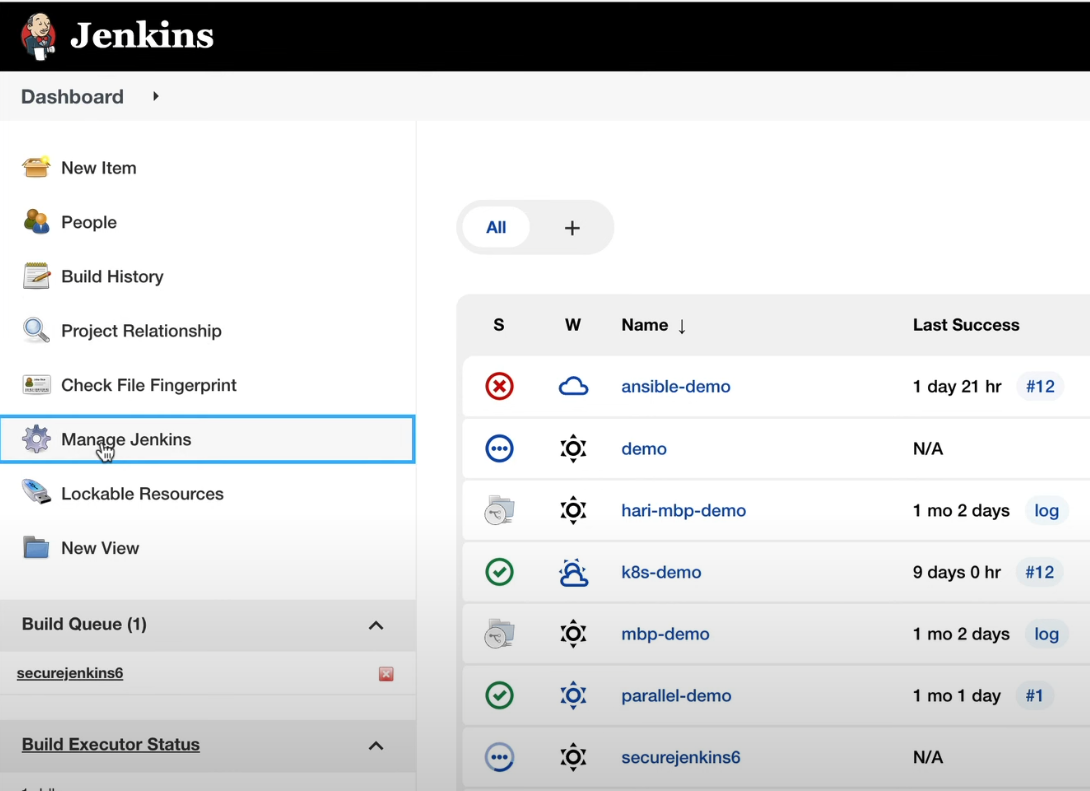Image resolution: width=1090 pixels, height=791 pixels.
Task: Open the securejenkins6 job link in table
Action: 681,757
